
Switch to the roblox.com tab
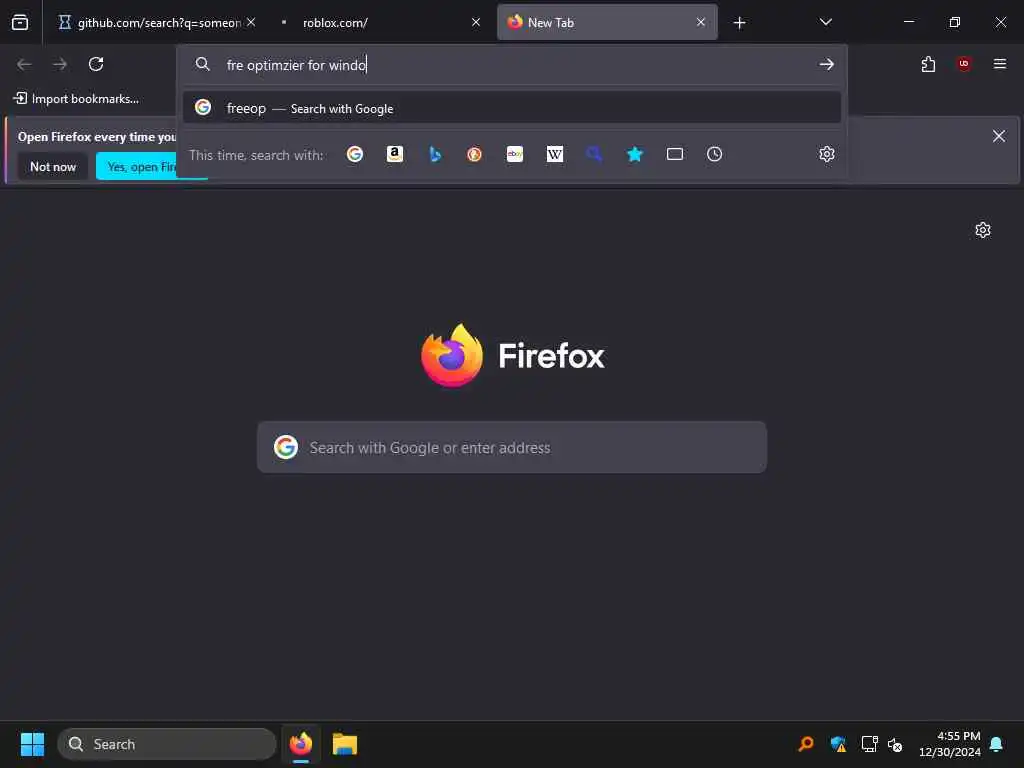(379, 23)
